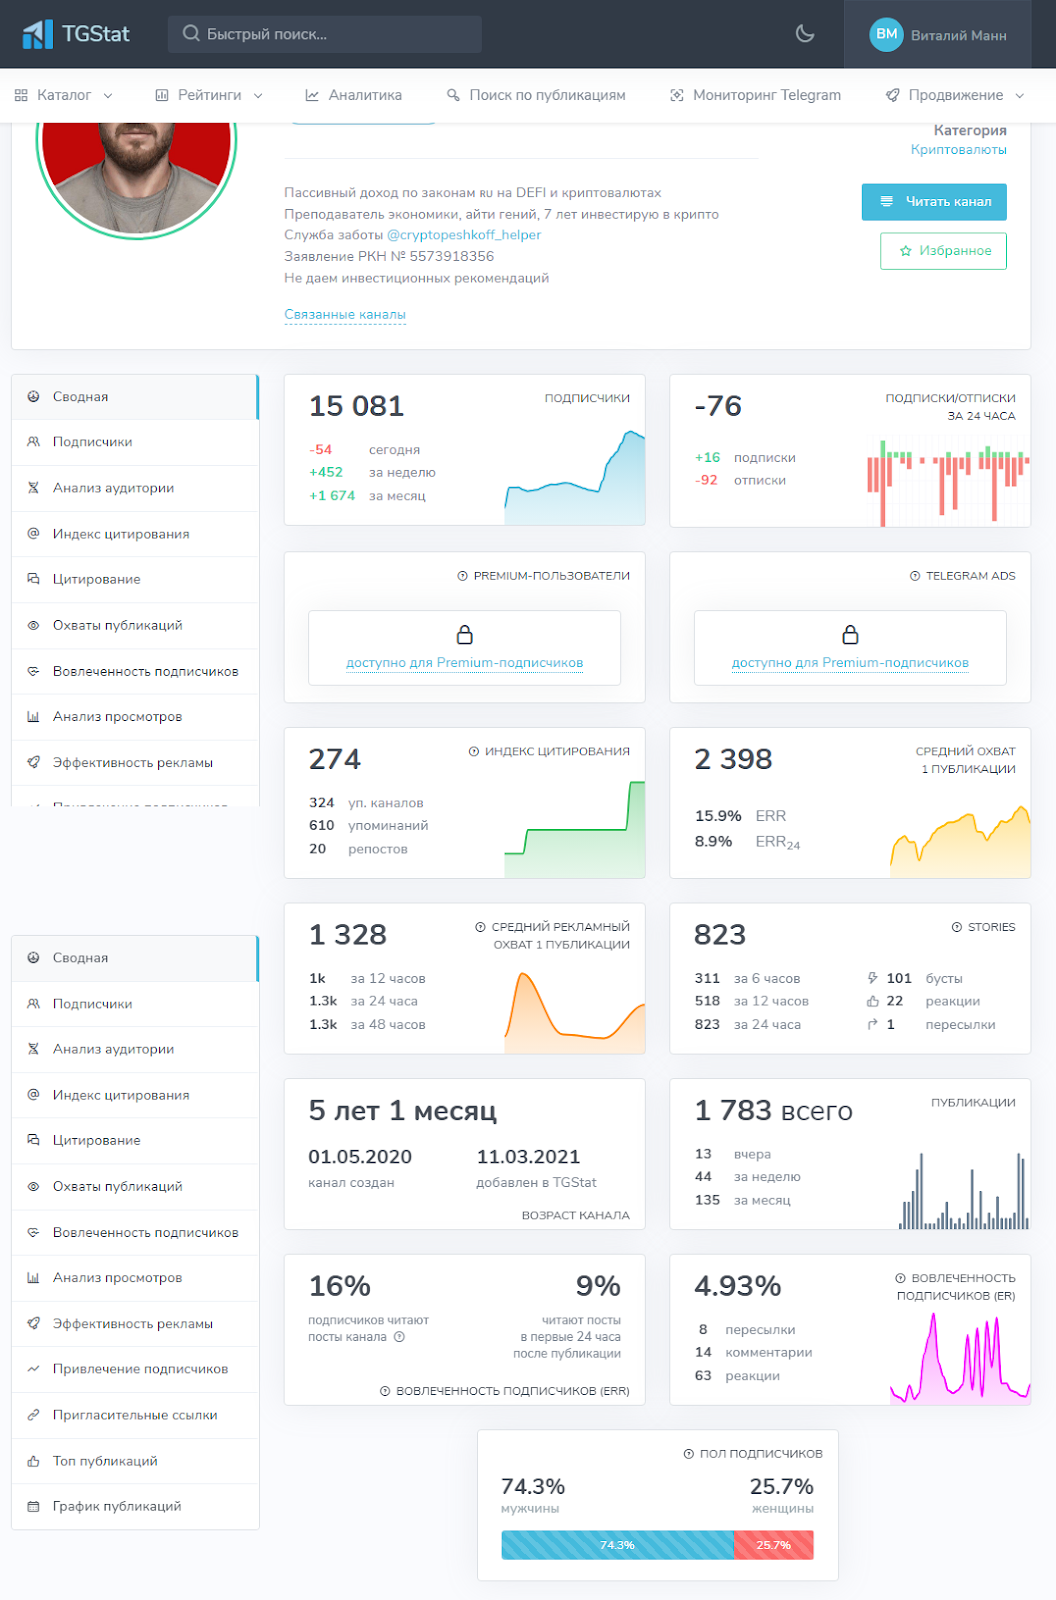Toggle dark mode with the moon icon
1056x1600 pixels.
point(805,34)
